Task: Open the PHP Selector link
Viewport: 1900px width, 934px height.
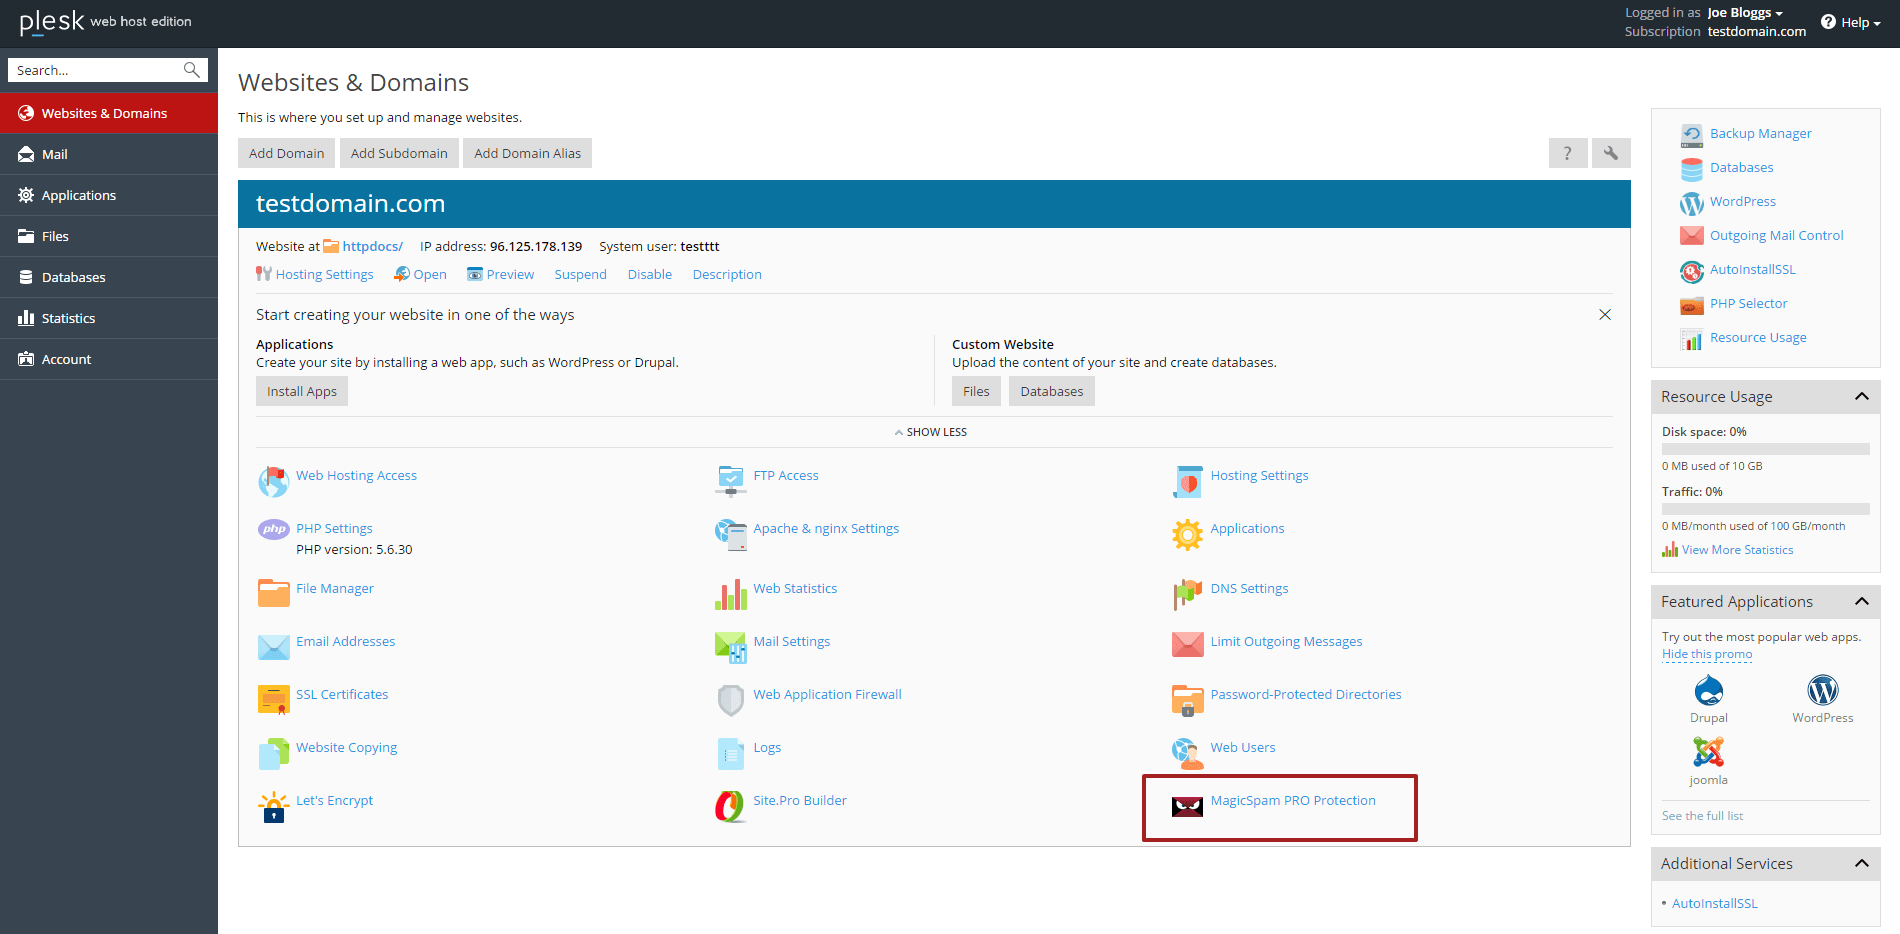Action: (1748, 303)
